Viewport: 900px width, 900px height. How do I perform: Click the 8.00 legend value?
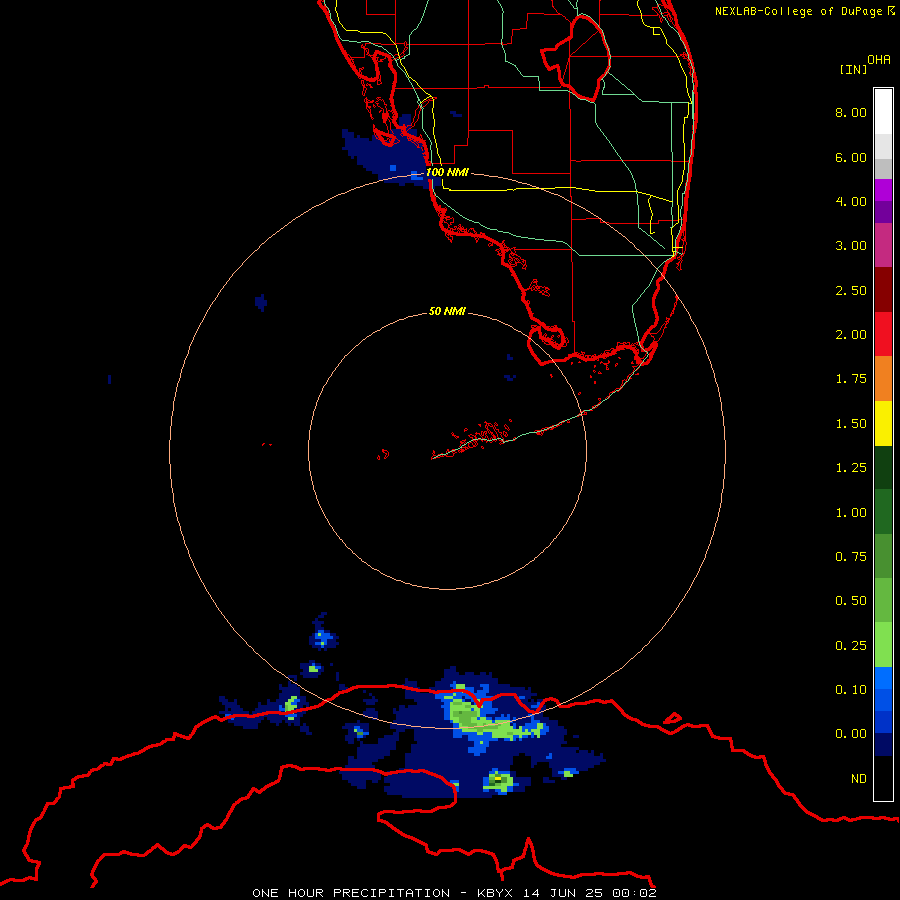coord(851,112)
